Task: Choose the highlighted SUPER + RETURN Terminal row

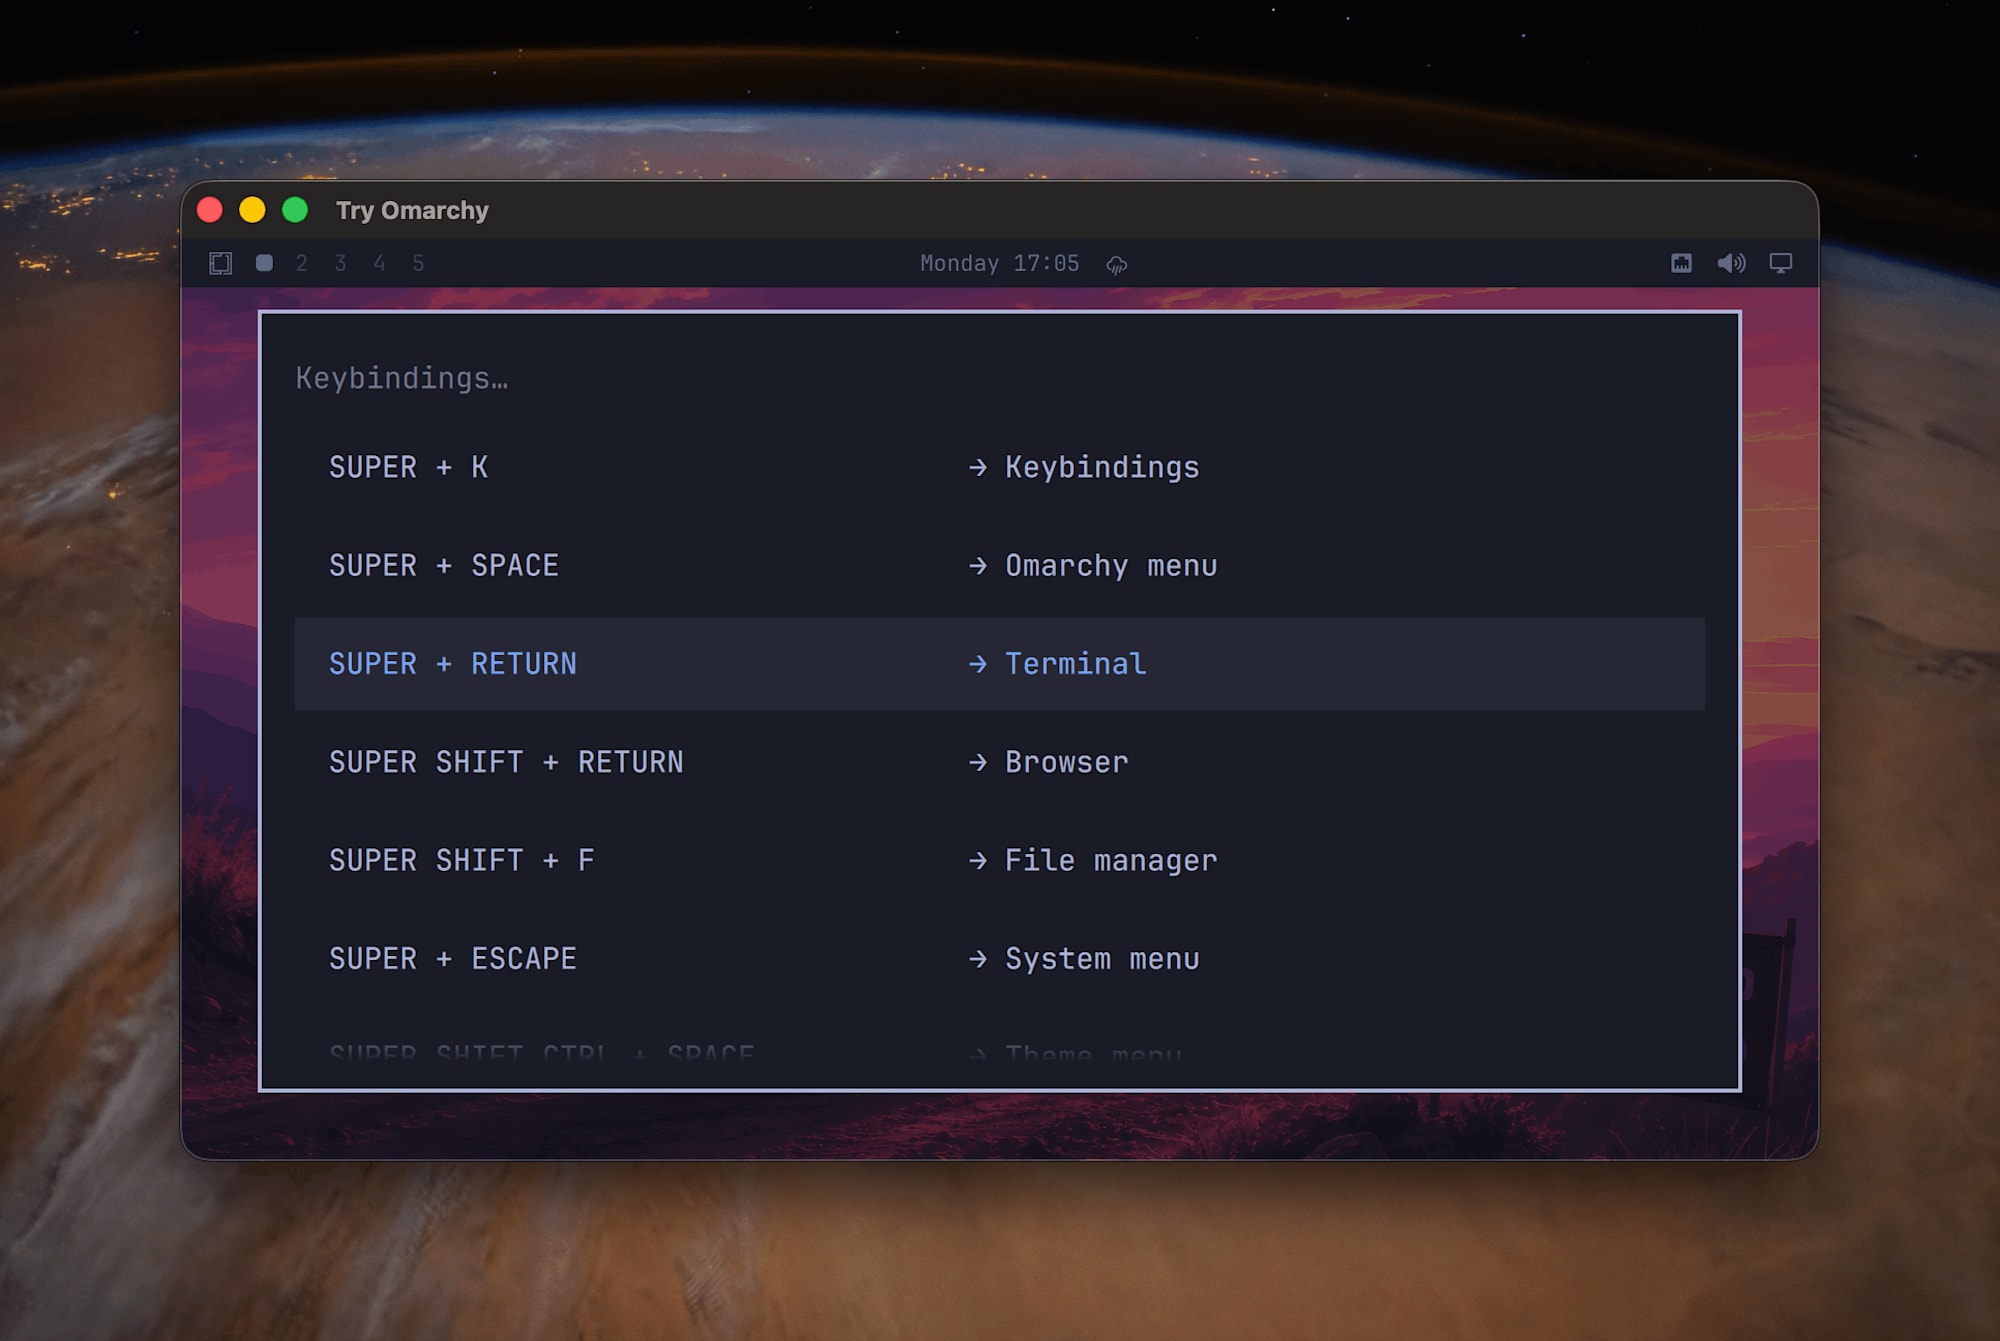Action: click(x=1000, y=664)
